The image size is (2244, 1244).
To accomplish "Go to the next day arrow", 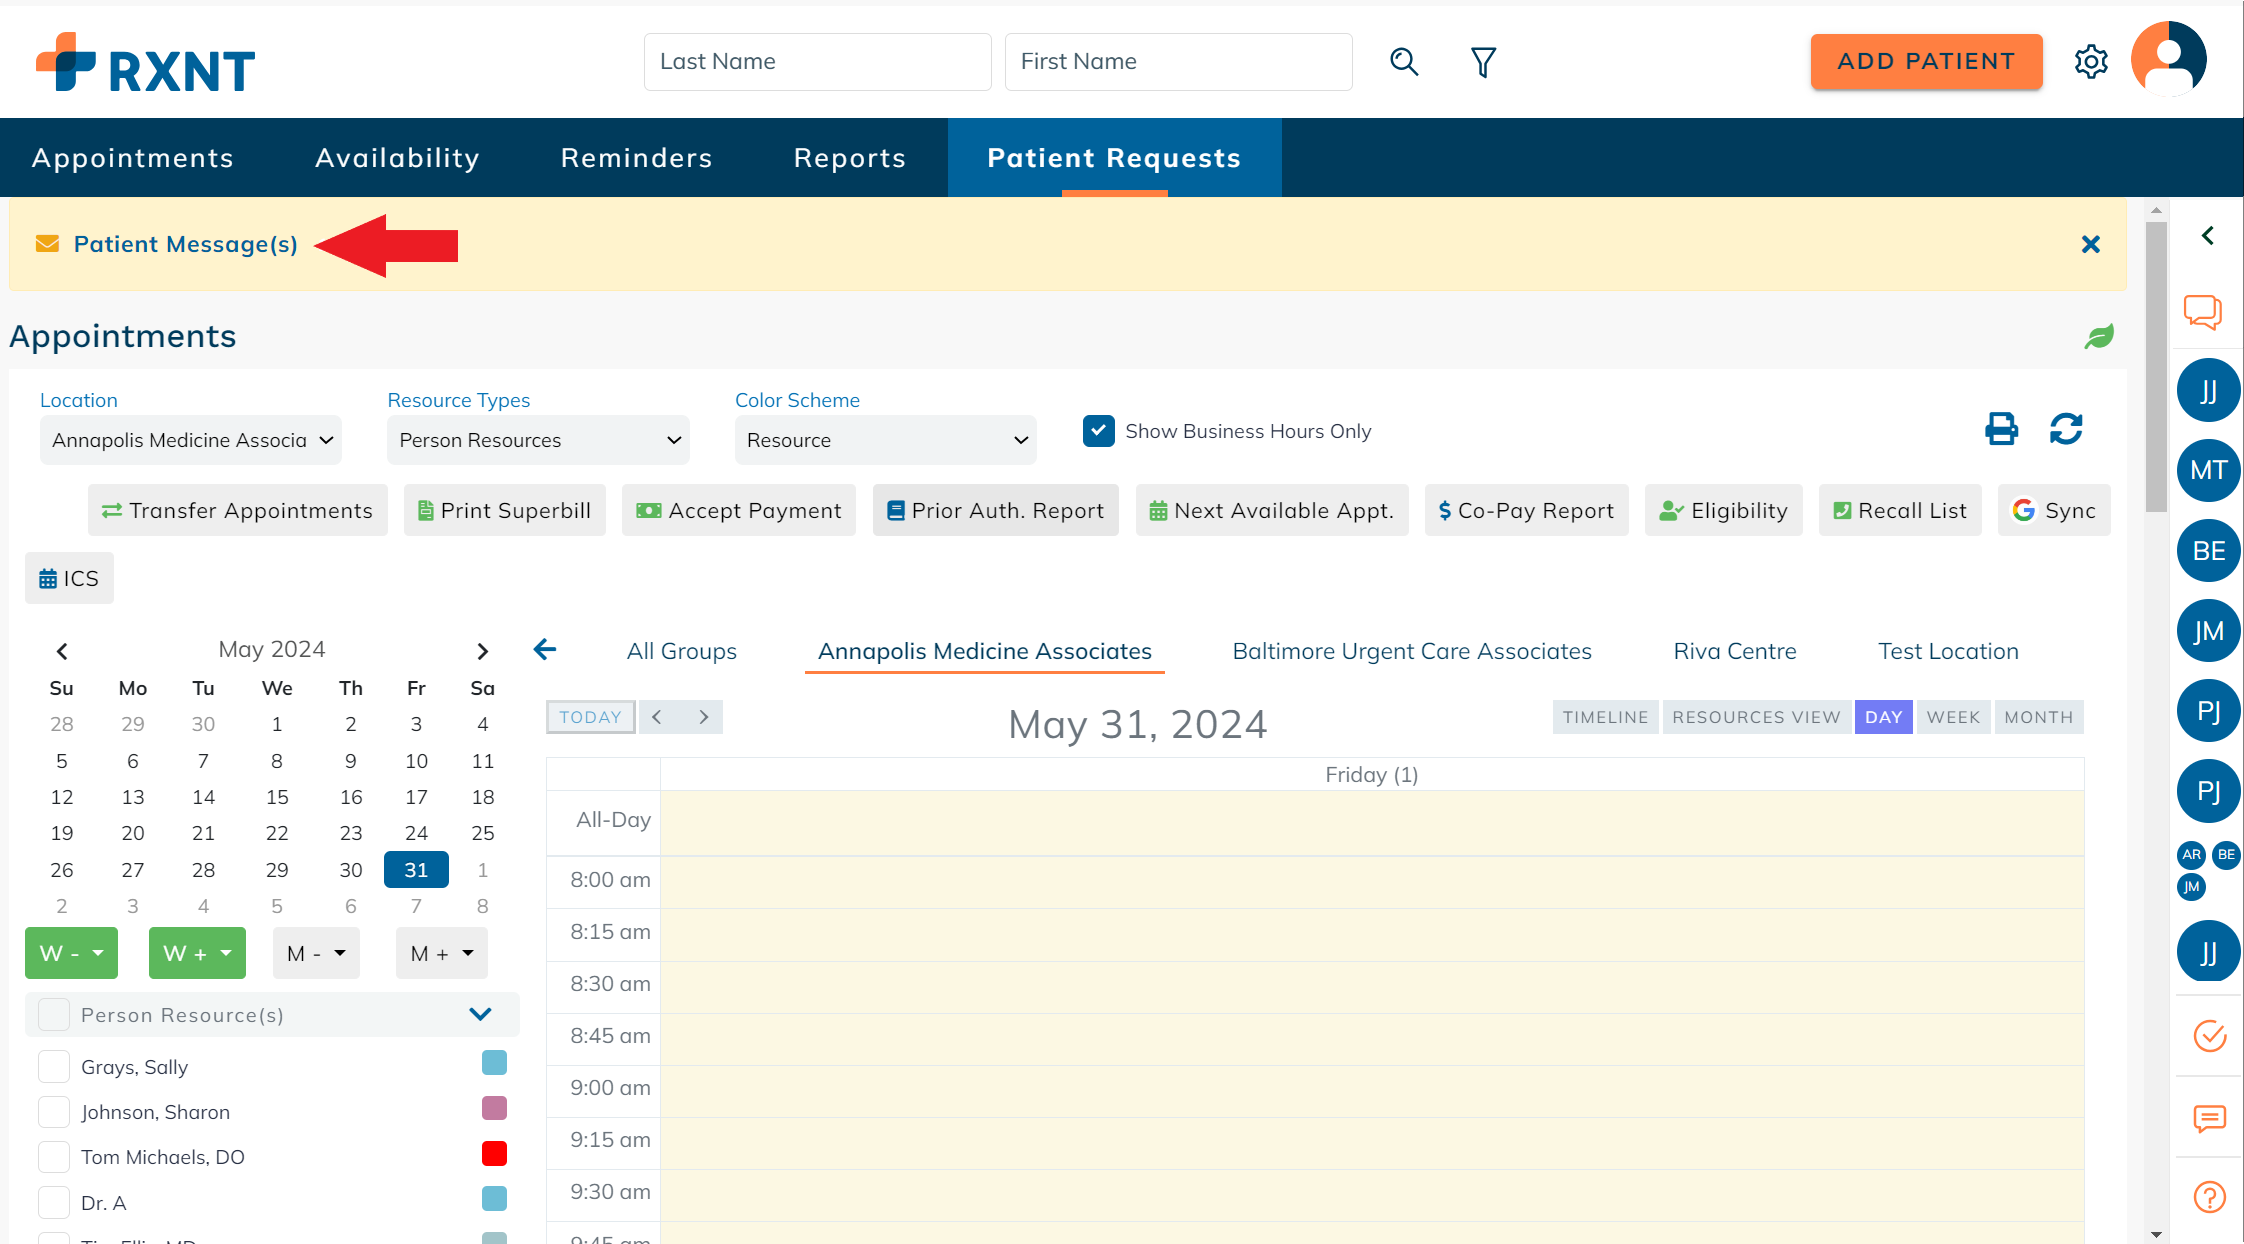I will coord(703,717).
